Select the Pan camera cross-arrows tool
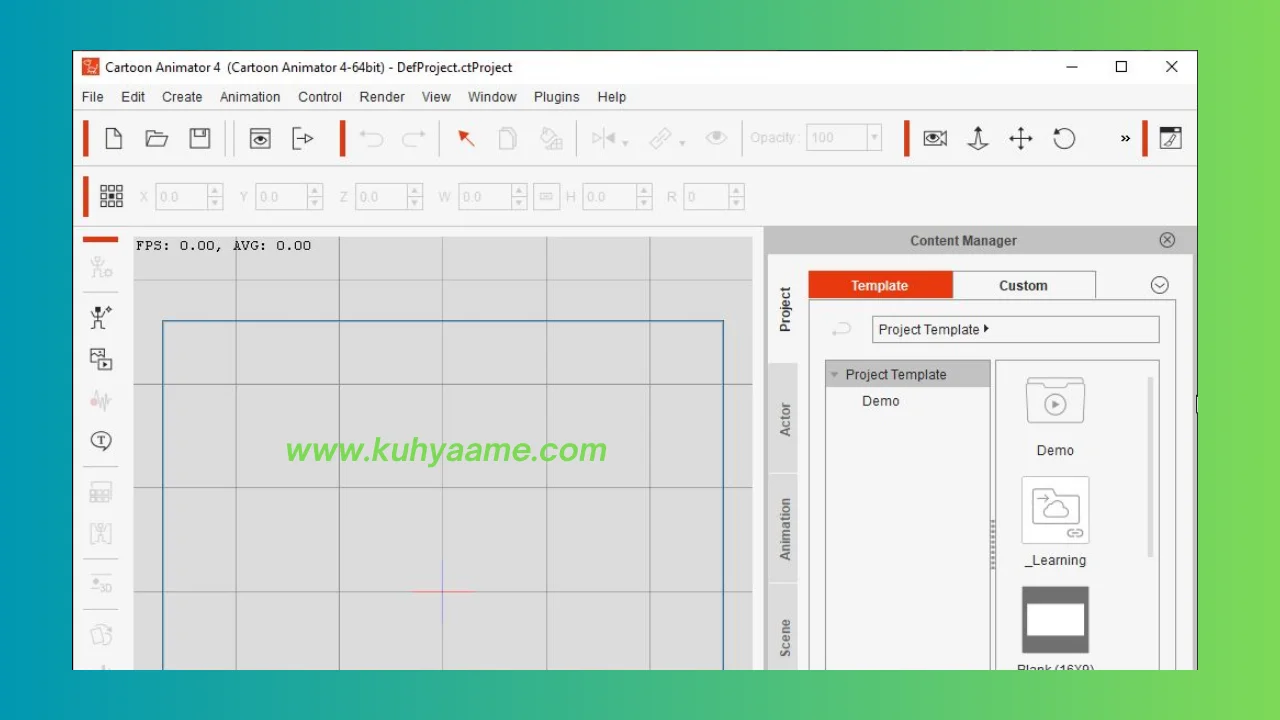 [1021, 138]
